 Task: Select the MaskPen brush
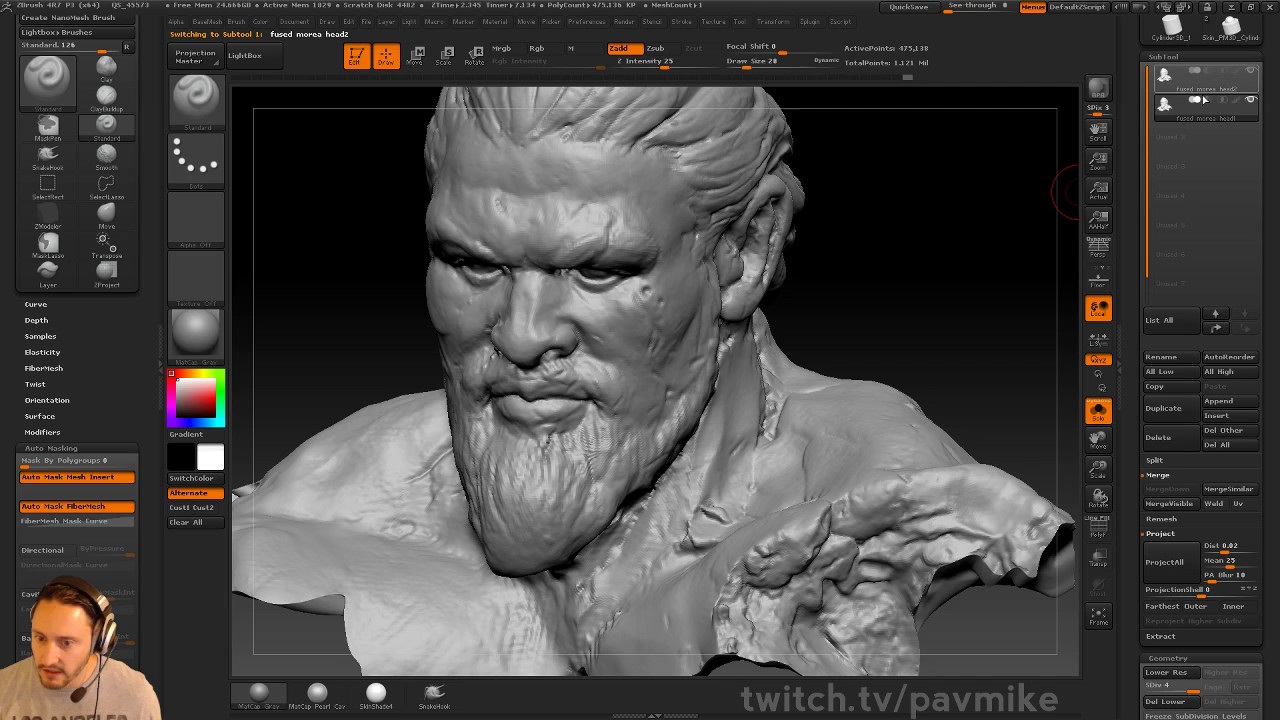click(x=47, y=127)
